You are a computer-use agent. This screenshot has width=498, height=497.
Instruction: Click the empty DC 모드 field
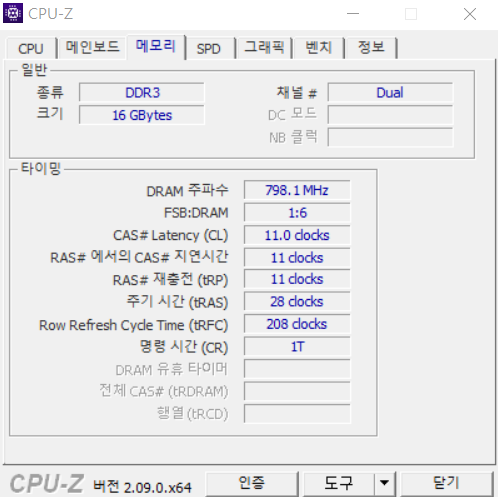coord(390,115)
